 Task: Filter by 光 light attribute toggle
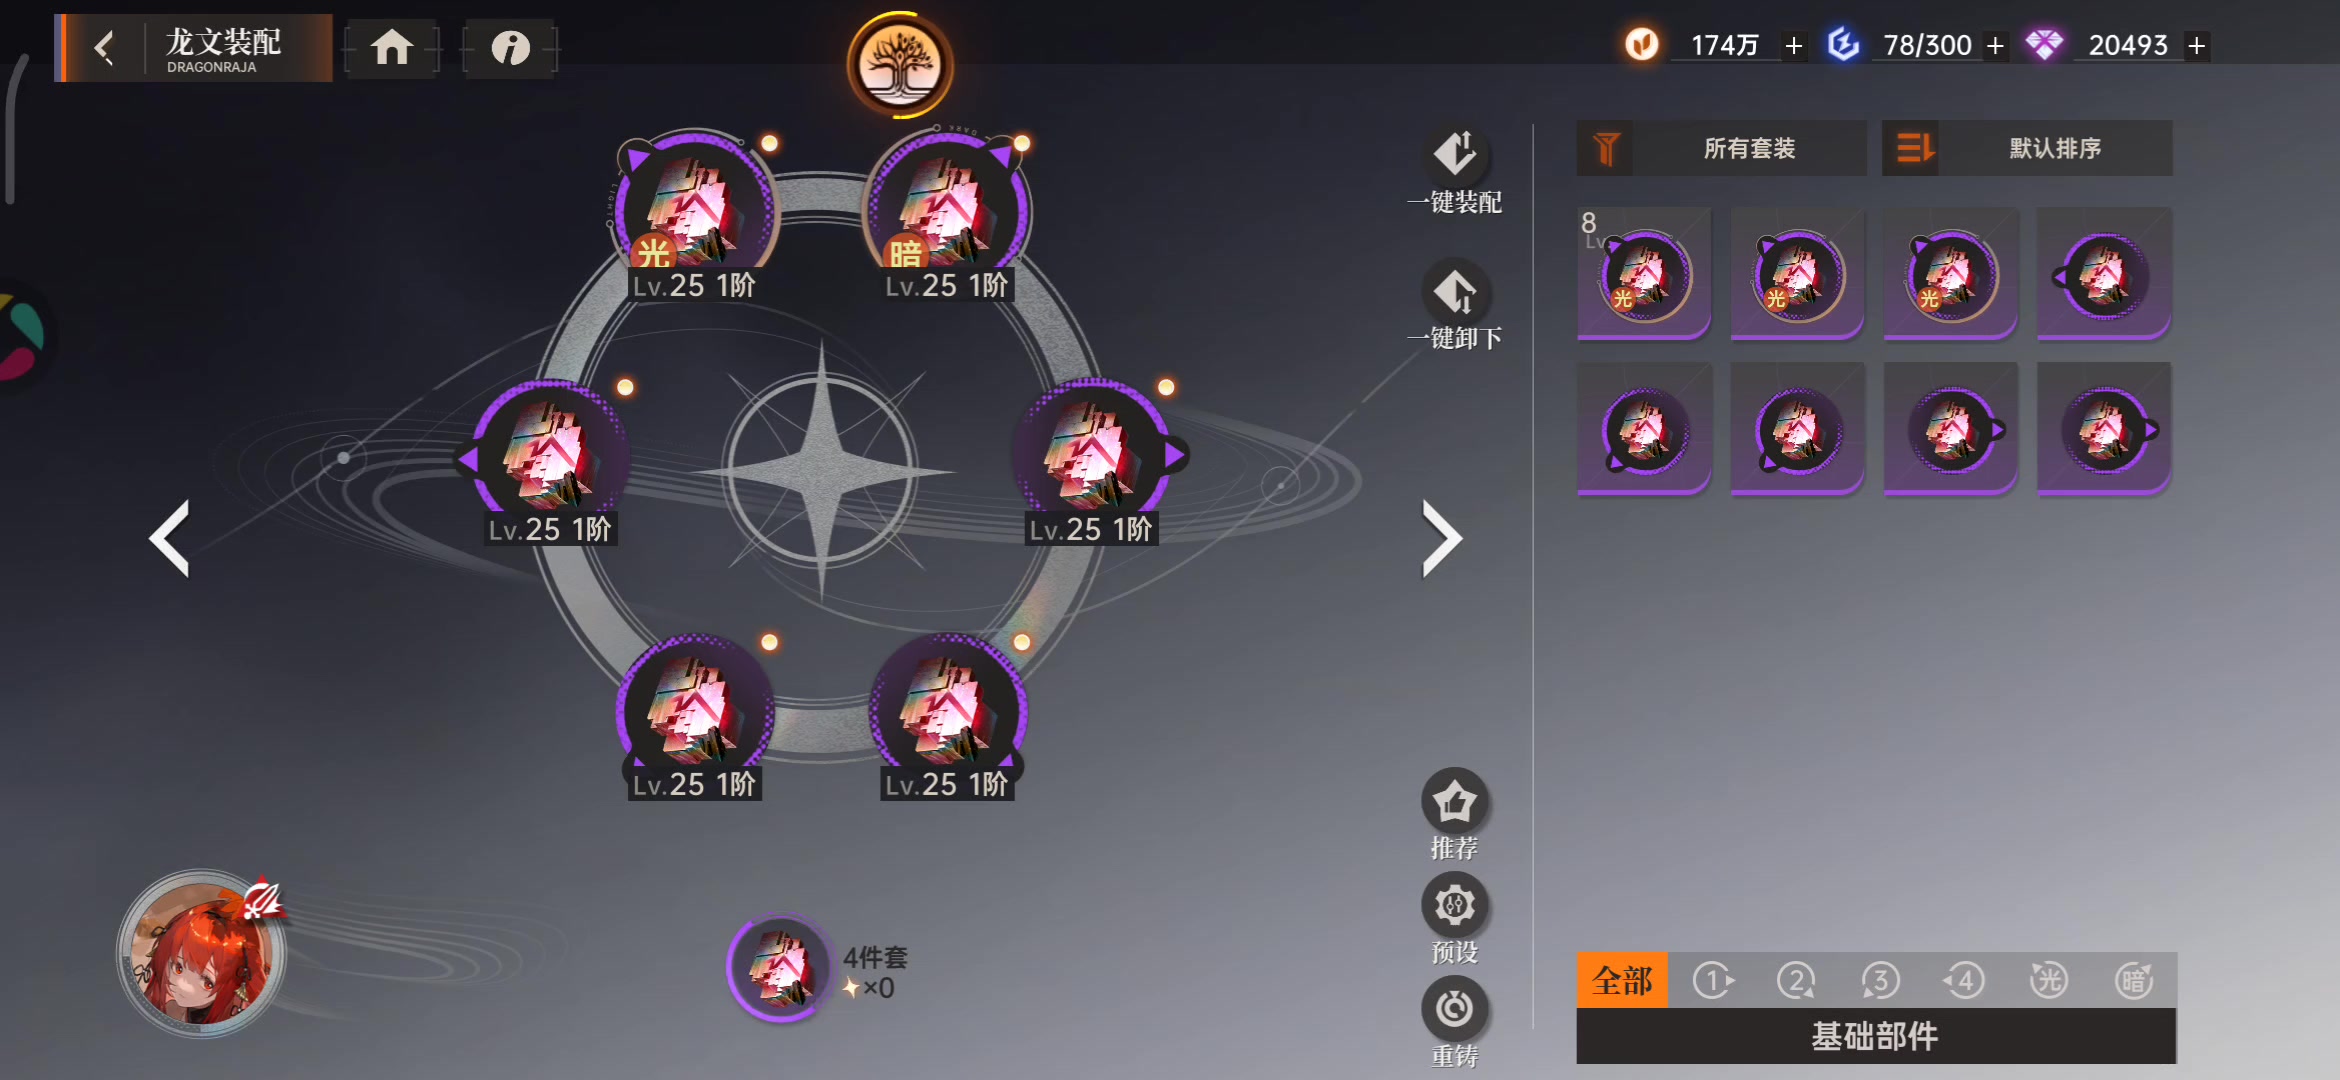pyautogui.click(x=2048, y=980)
